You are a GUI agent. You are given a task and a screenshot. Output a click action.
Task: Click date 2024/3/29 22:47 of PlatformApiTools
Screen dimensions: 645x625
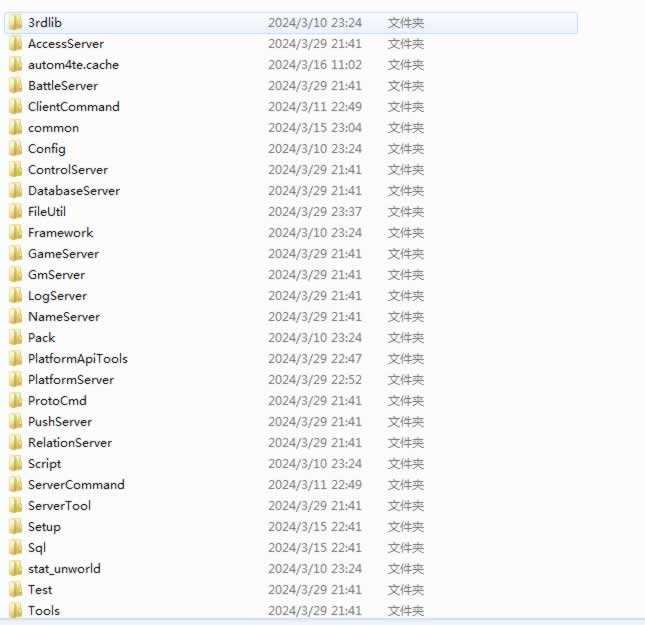315,358
